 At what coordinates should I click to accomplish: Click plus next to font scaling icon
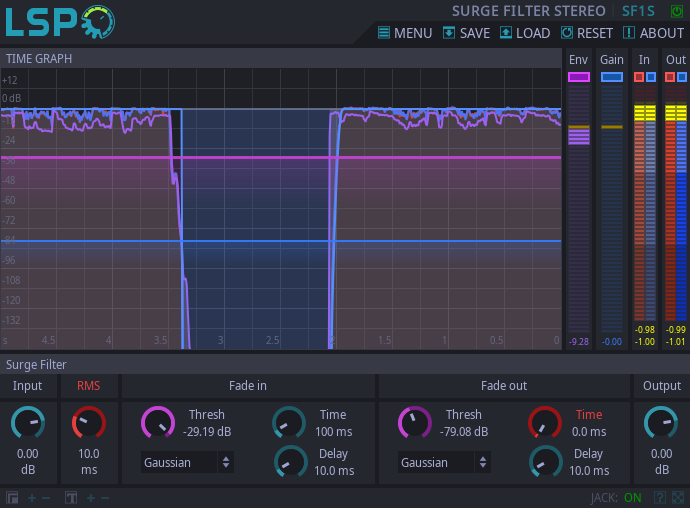91,498
